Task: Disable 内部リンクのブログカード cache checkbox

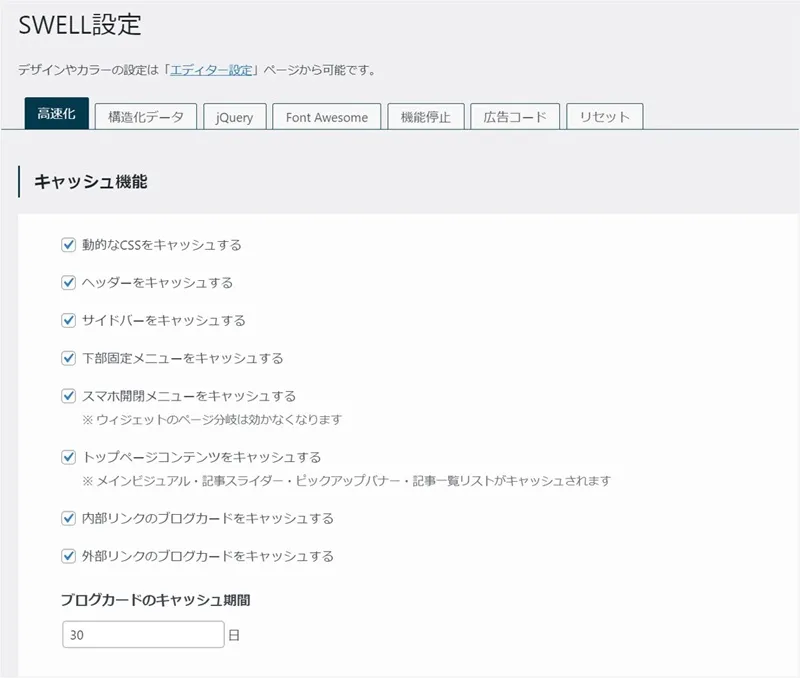Action: [x=69, y=519]
